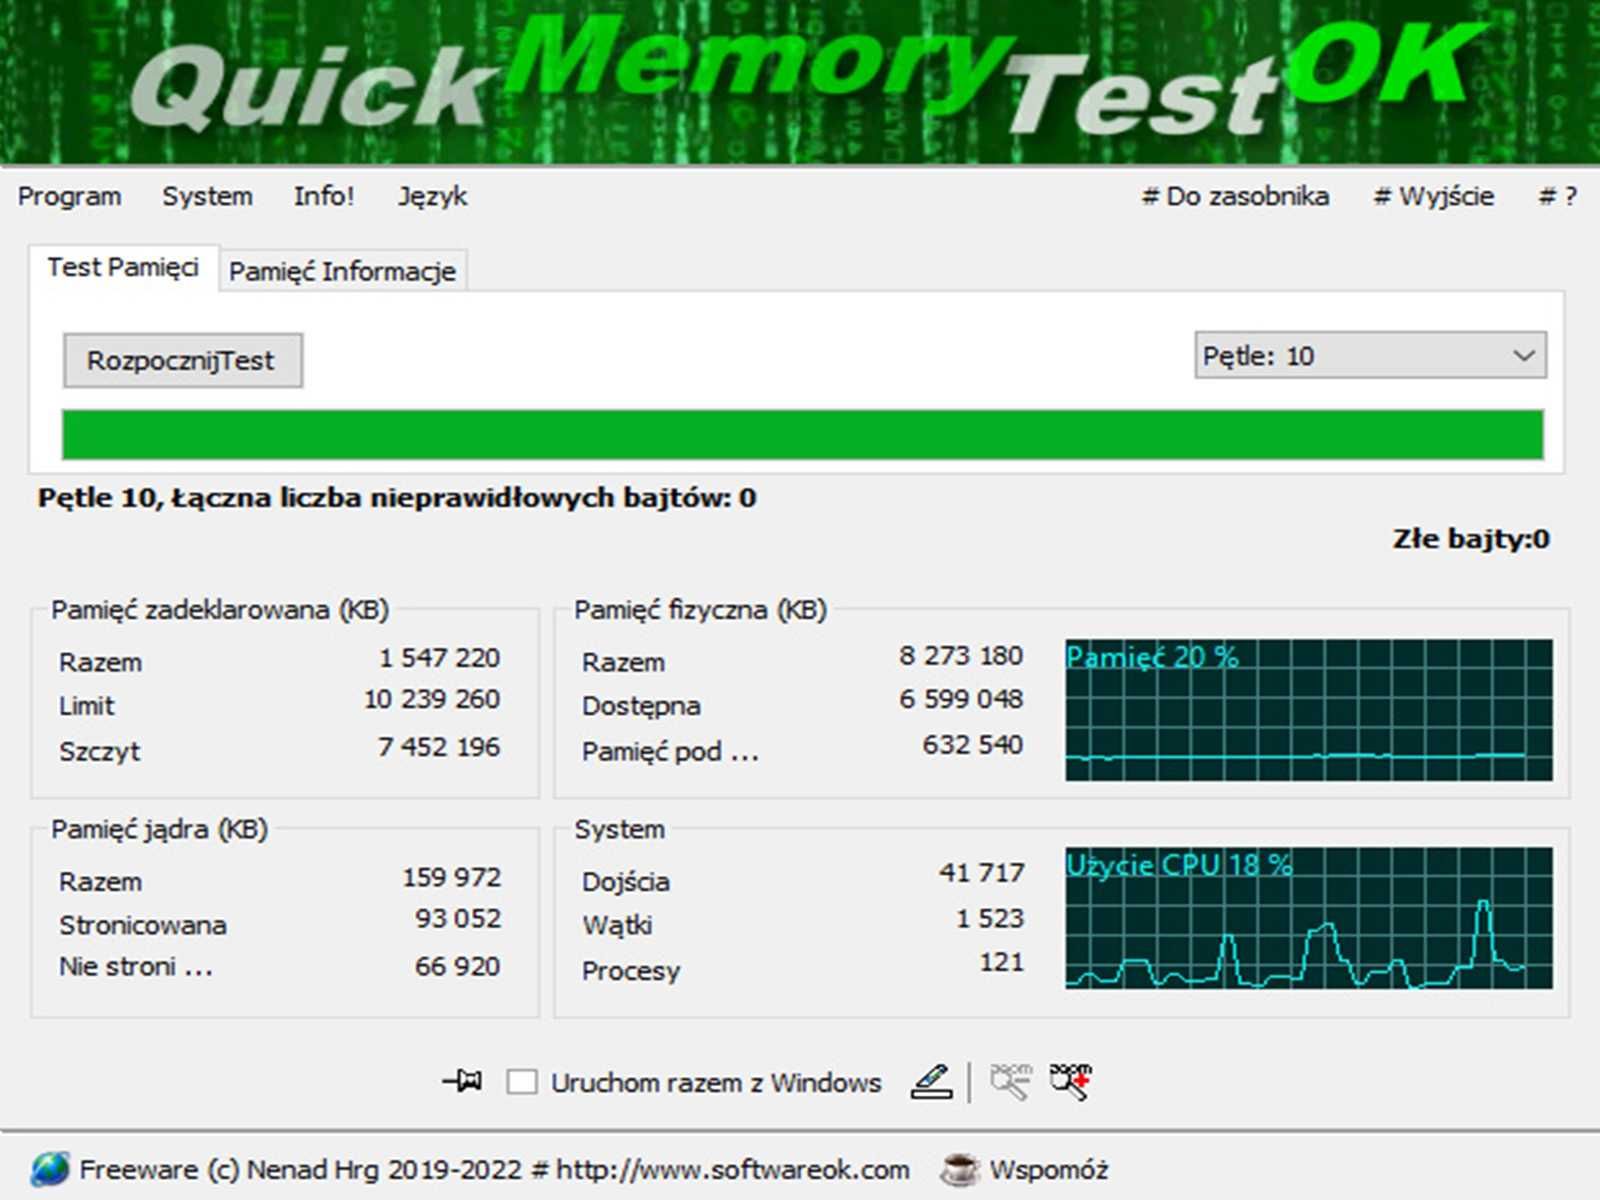Open the Język language menu
This screenshot has width=1600, height=1200.
click(x=432, y=196)
